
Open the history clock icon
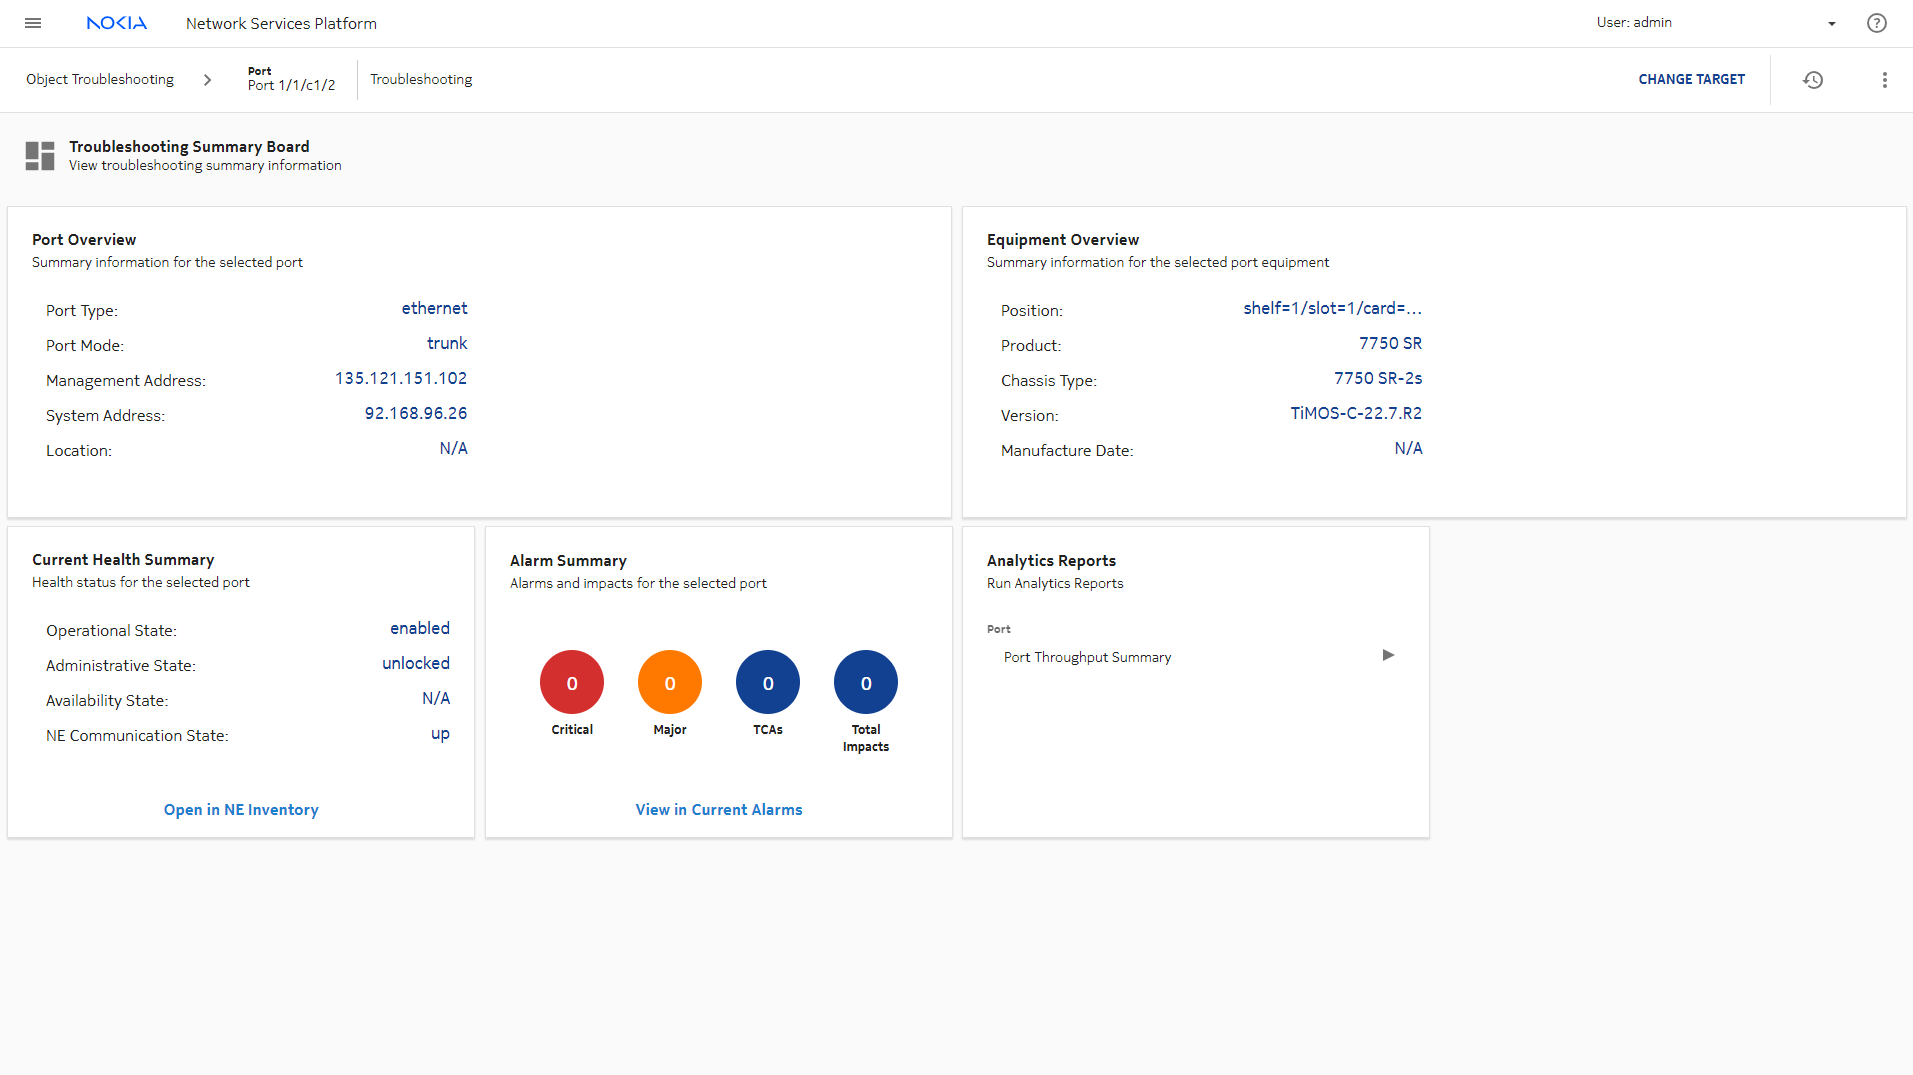[1812, 80]
